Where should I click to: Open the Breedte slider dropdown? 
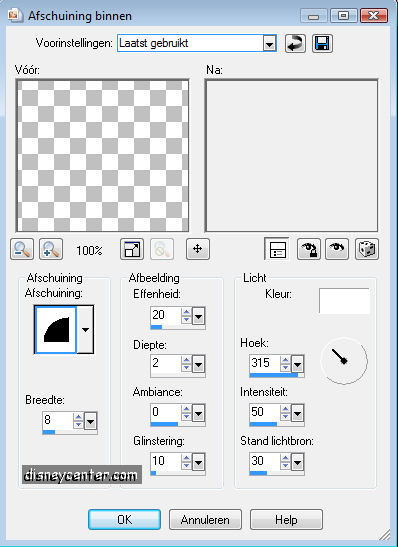tap(90, 421)
